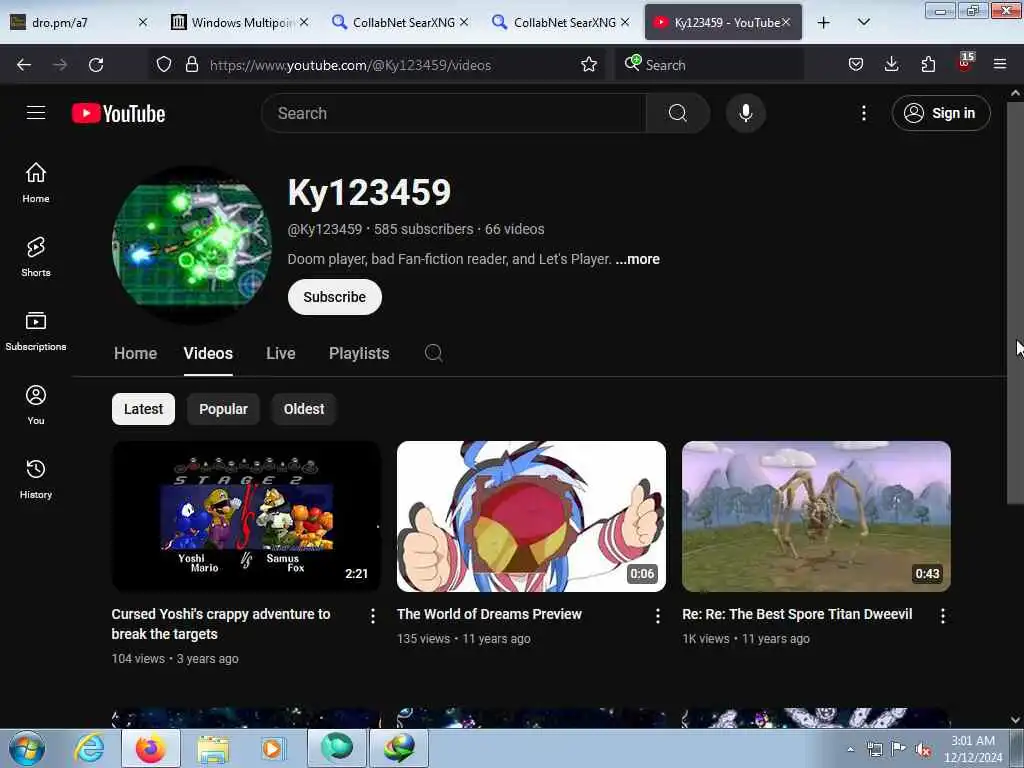Play the Spore creature thumbnail video
The image size is (1024, 768).
tap(816, 517)
